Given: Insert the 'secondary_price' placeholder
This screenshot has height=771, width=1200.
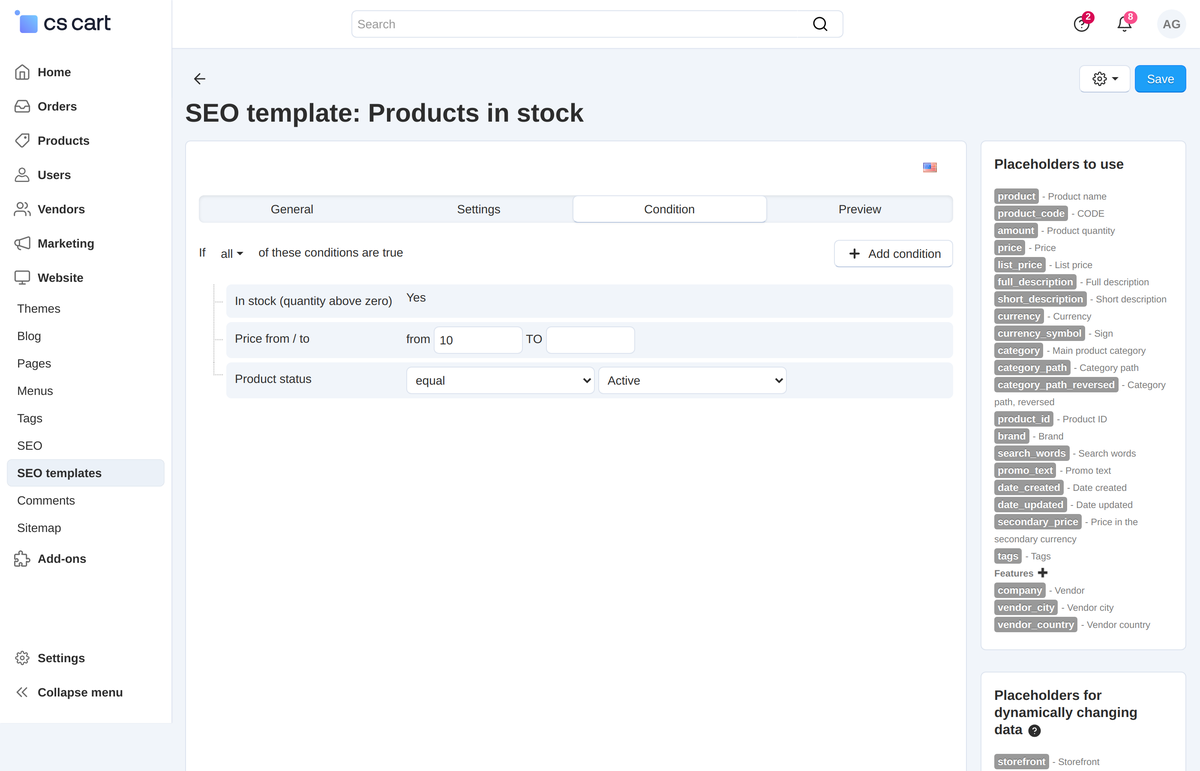Looking at the screenshot, I should 1038,522.
